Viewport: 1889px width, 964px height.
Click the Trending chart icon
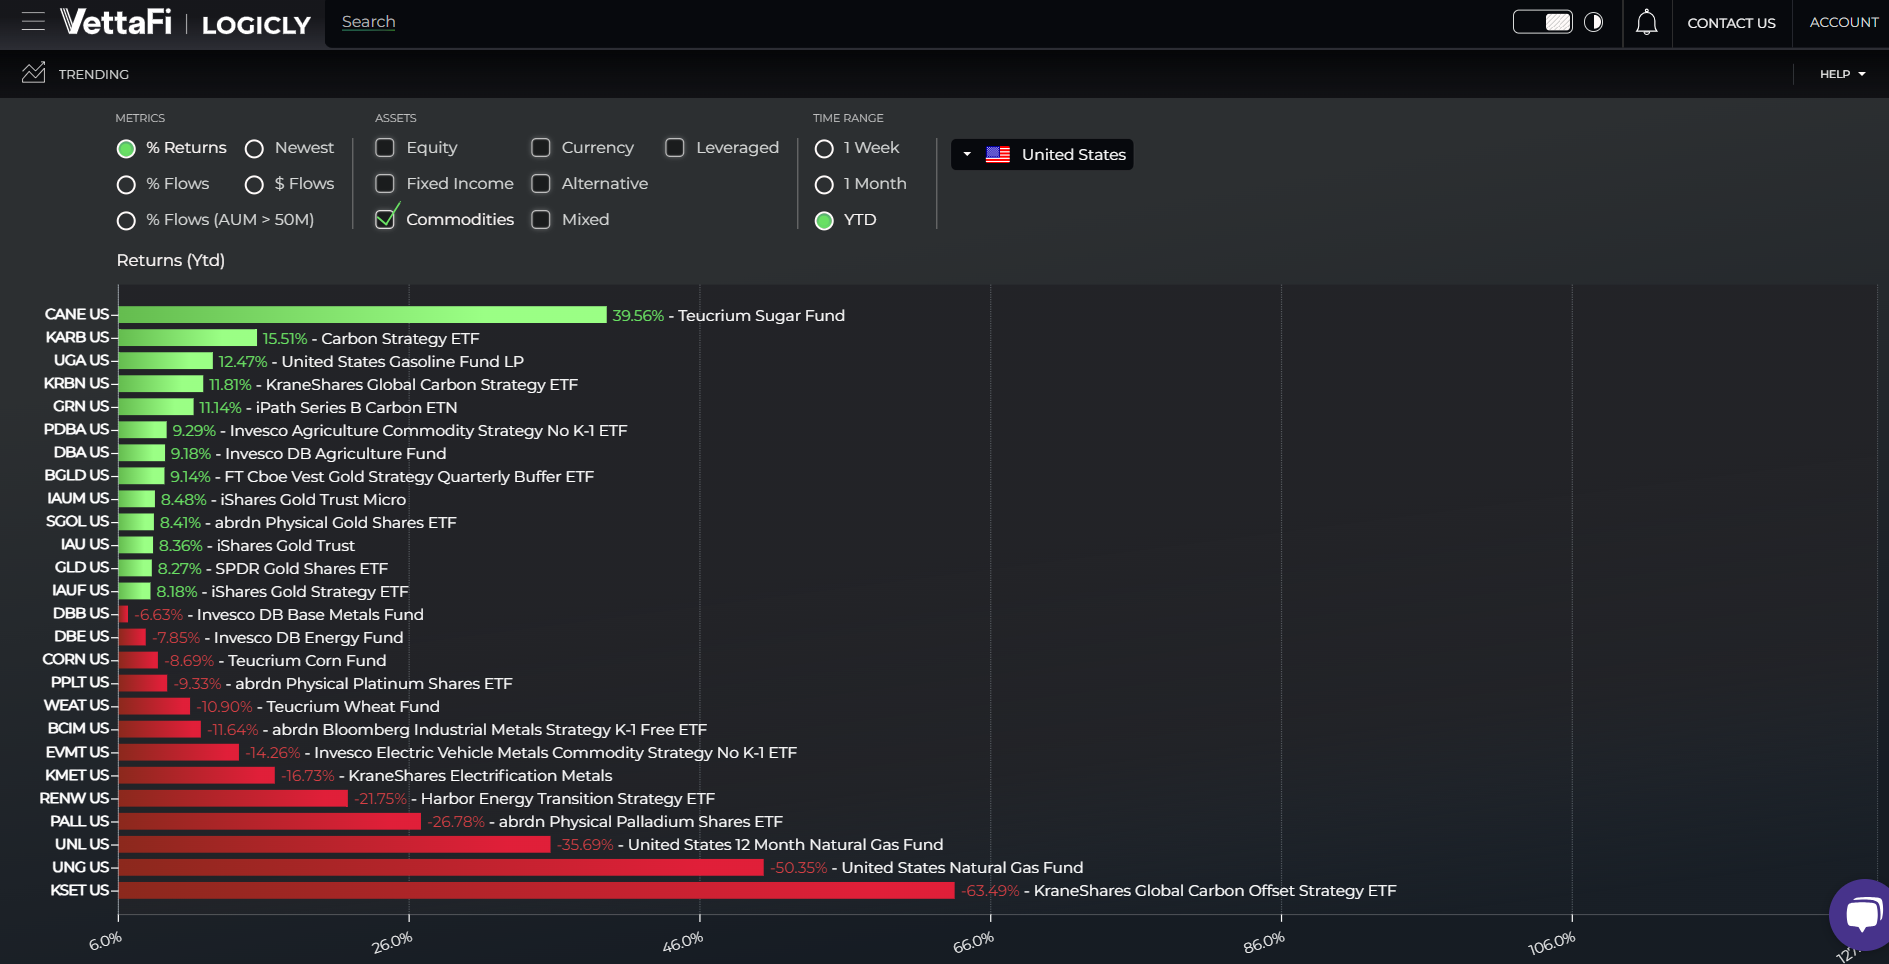click(x=34, y=73)
